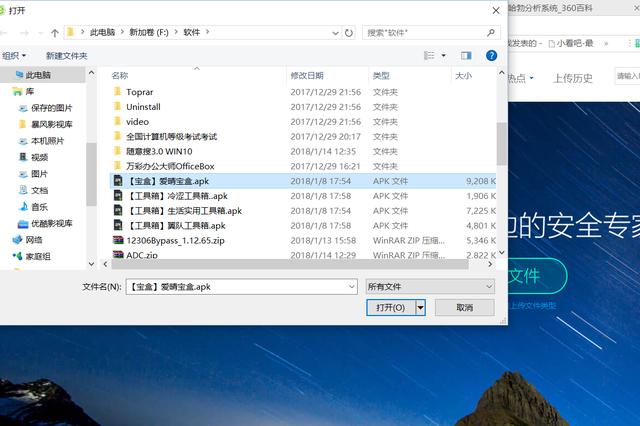Click the search magnifier icon
The height and width of the screenshot is (426, 640).
click(x=491, y=33)
